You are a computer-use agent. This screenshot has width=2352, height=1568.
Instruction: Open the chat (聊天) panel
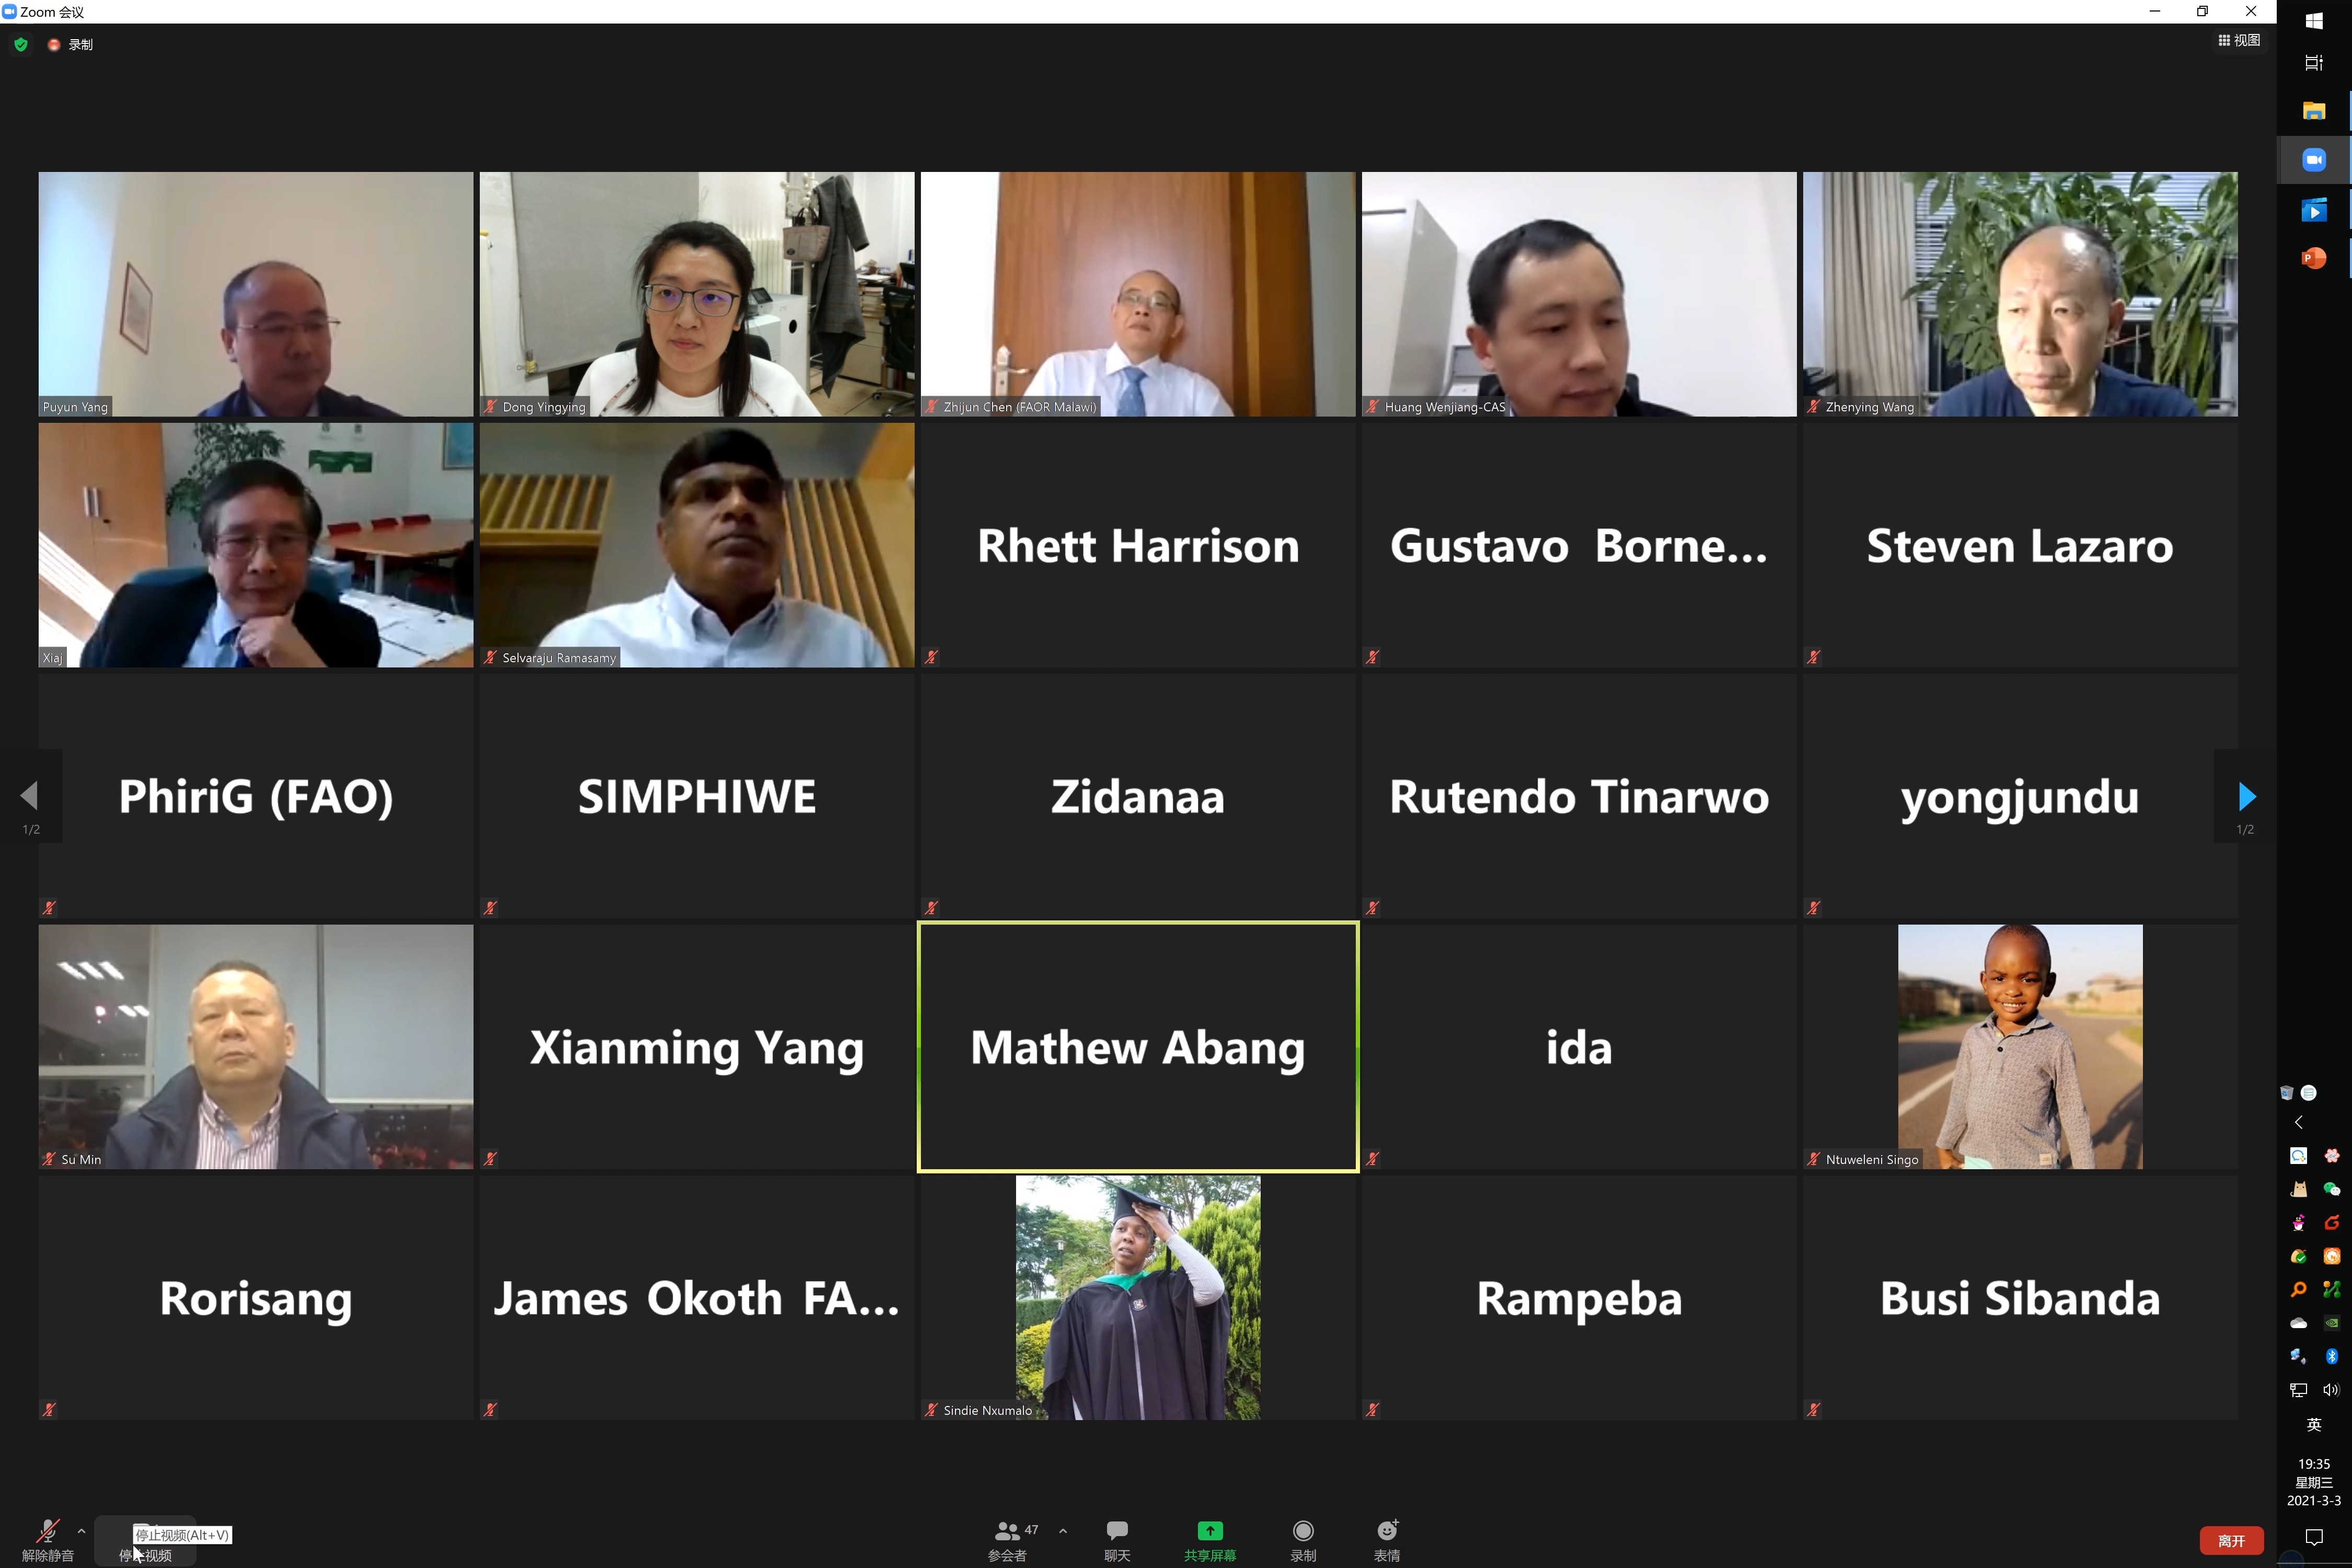[x=1117, y=1541]
